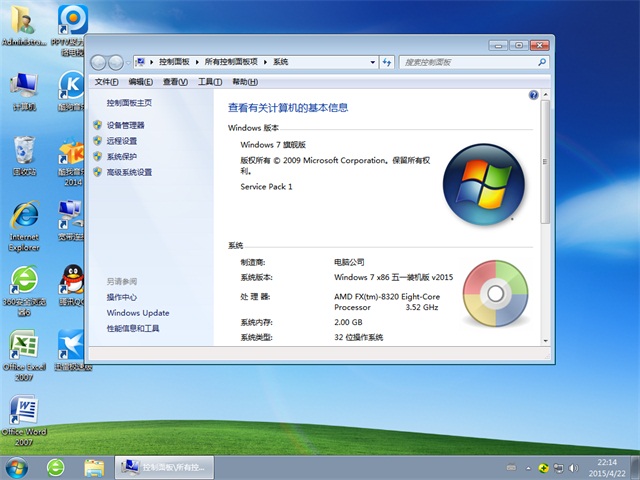Viewport: 640px width, 480px height.
Task: Open the address bar history dropdown
Action: point(372,62)
